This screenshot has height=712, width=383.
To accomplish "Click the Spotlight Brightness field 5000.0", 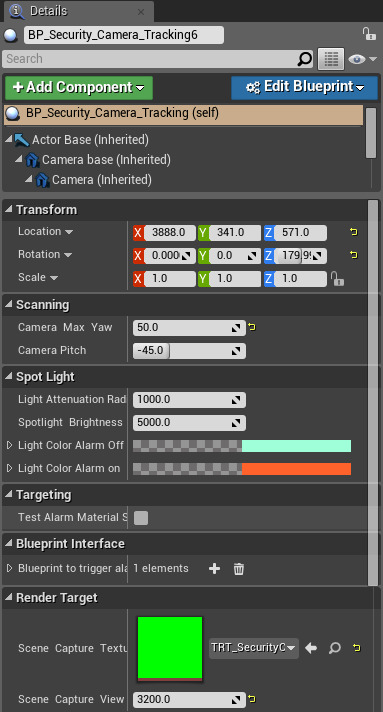I will [x=189, y=423].
